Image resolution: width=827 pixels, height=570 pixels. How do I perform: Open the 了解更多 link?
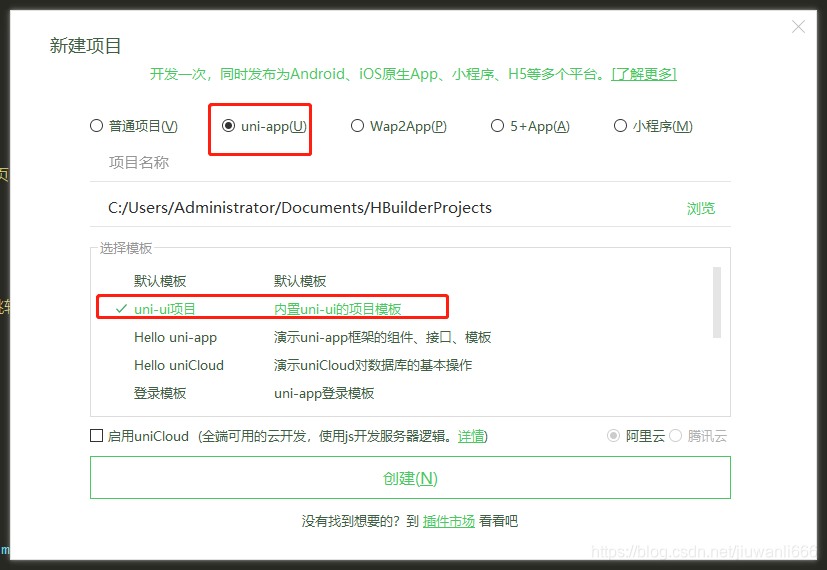point(643,74)
